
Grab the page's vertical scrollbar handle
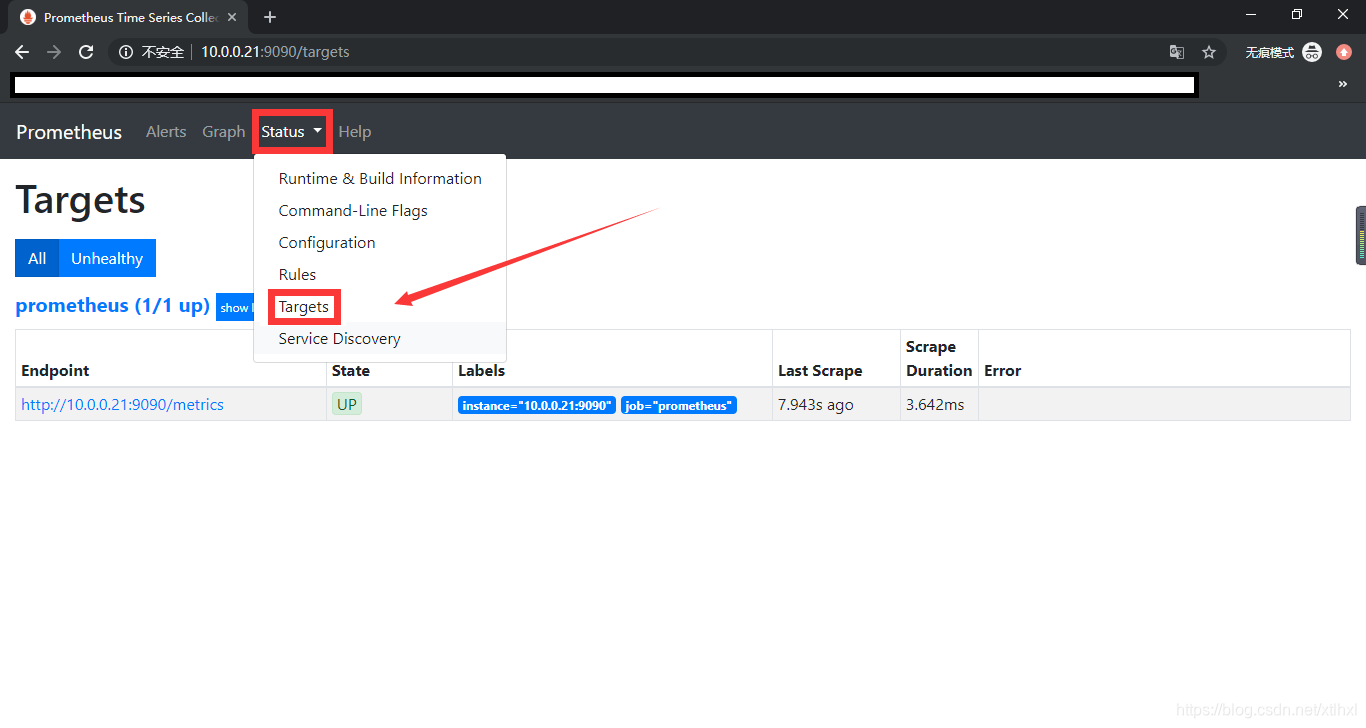[1361, 235]
